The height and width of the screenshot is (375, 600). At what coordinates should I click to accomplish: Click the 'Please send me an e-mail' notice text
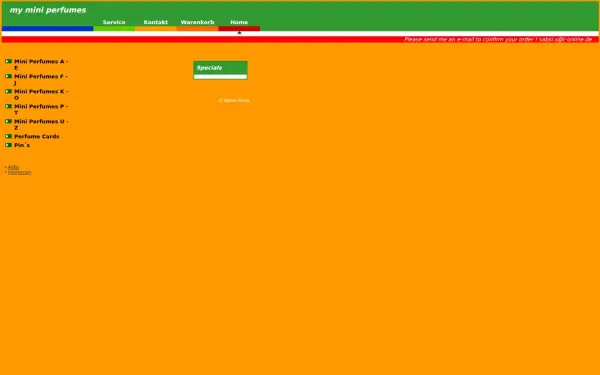point(498,39)
